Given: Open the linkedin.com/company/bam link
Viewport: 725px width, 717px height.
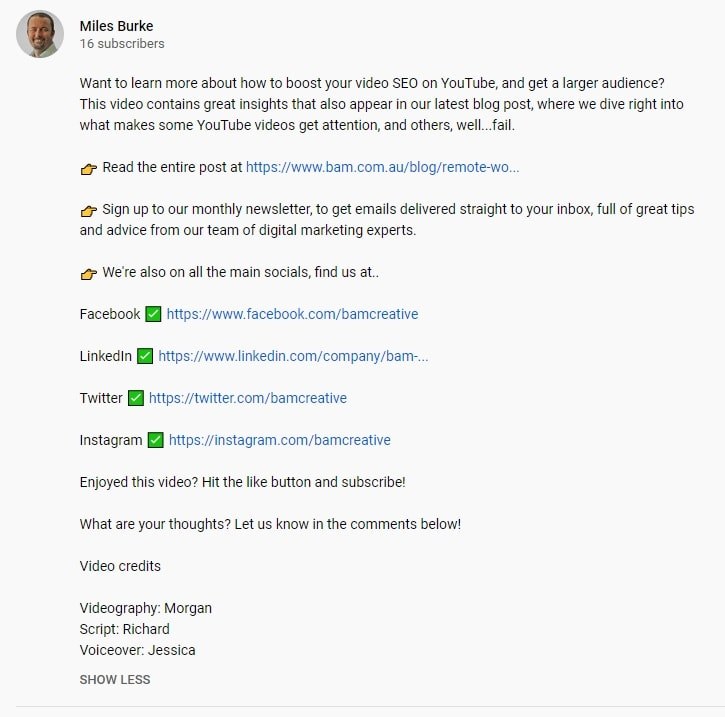Looking at the screenshot, I should click(293, 356).
